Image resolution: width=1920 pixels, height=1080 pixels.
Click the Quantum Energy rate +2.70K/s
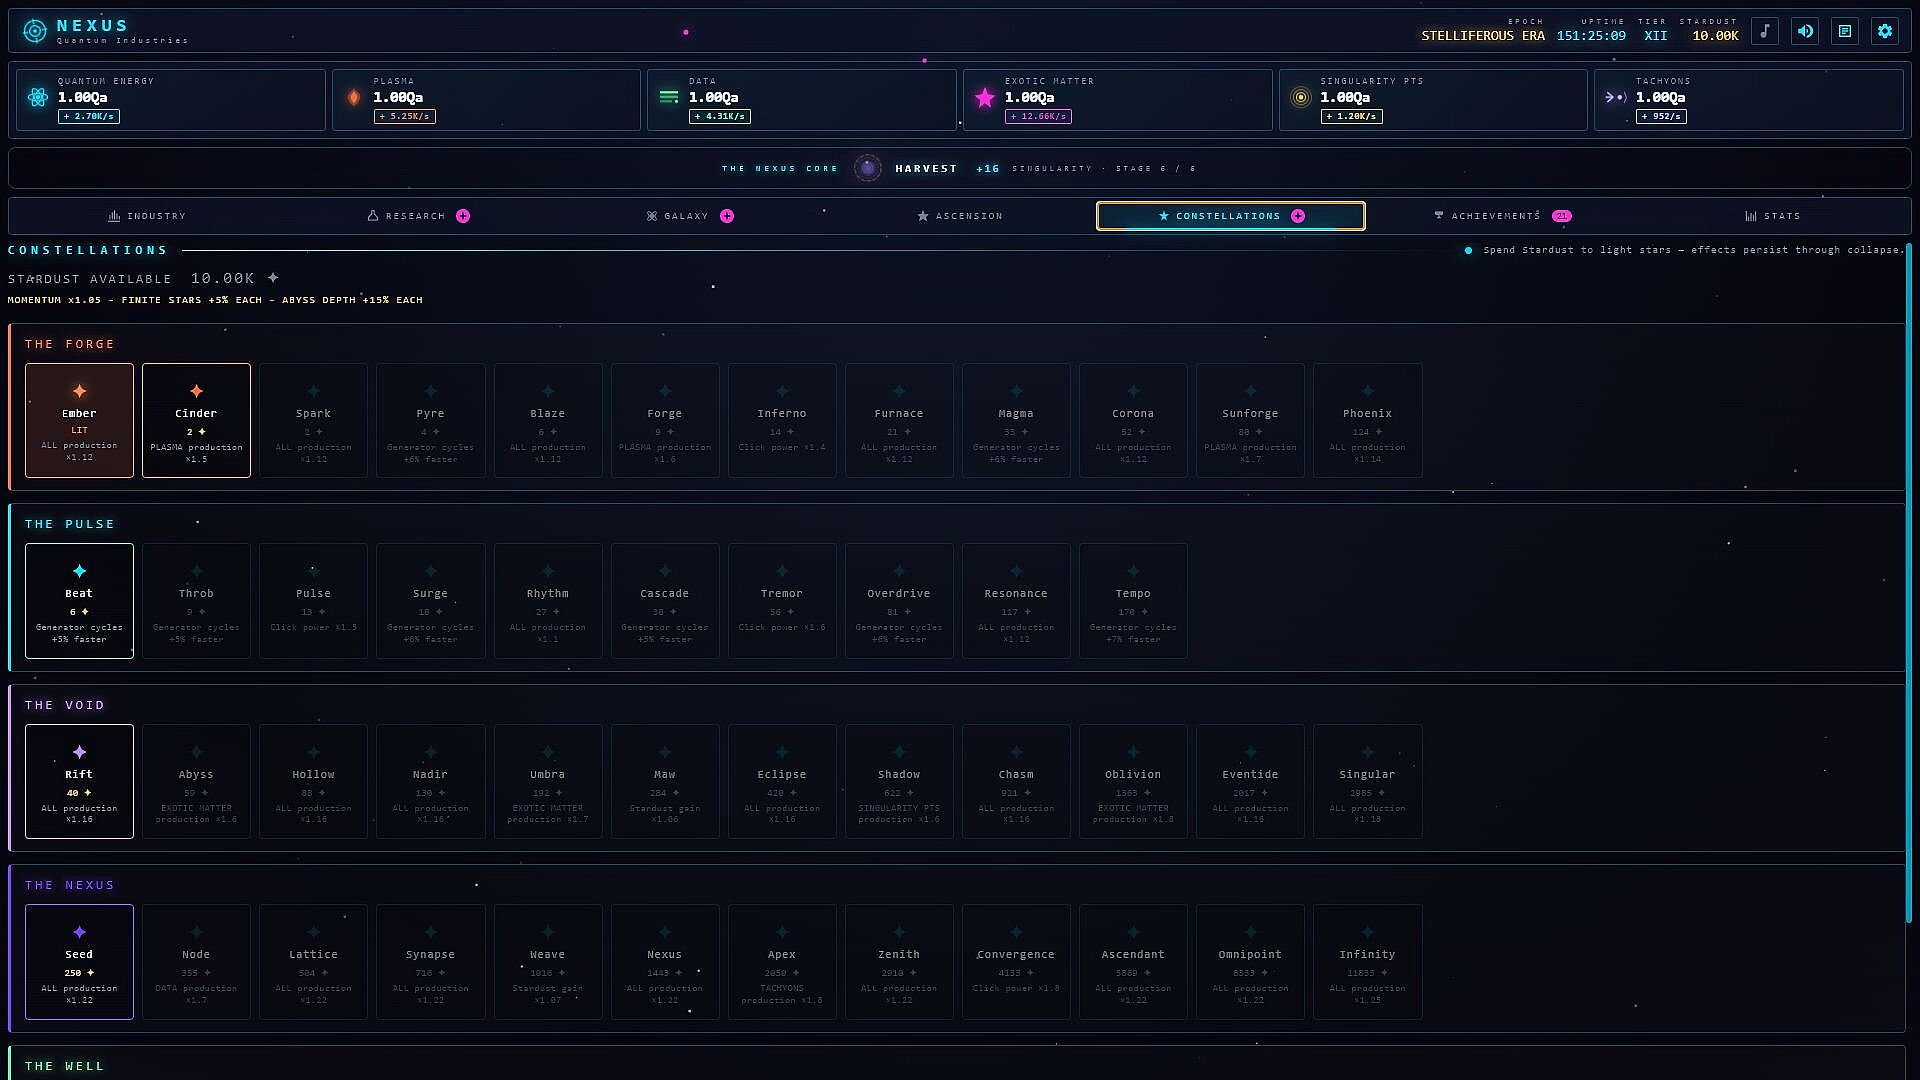[x=89, y=117]
